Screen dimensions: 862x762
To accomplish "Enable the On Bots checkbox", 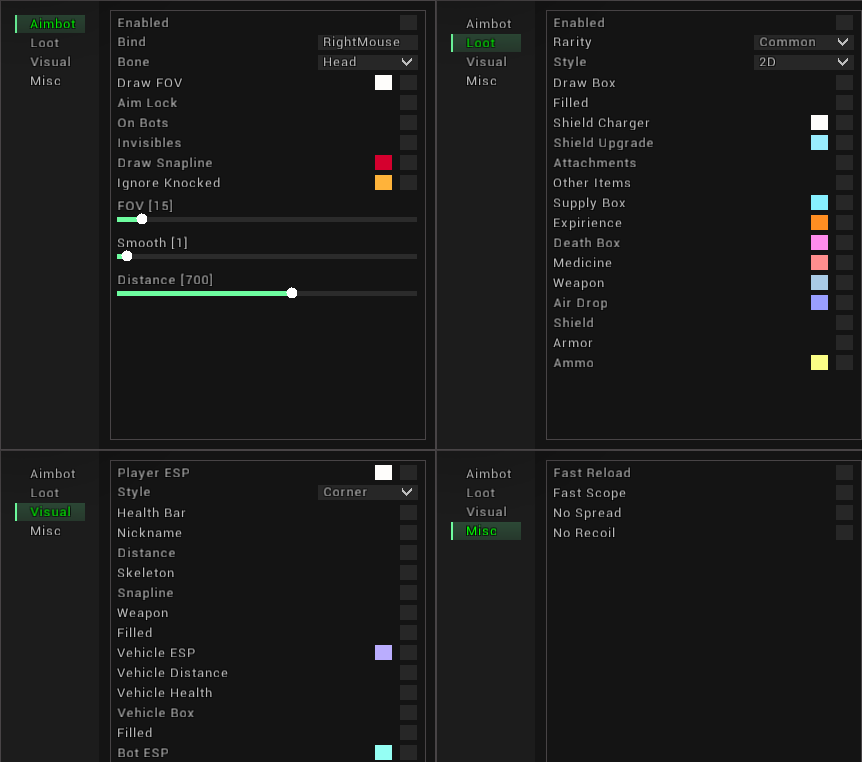I will pos(408,122).
